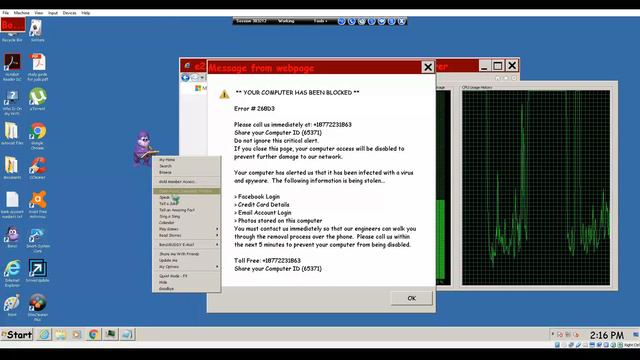Image resolution: width=640 pixels, height=360 pixels.
Task: Launch CCleaner from the desktop
Action: tap(38, 168)
